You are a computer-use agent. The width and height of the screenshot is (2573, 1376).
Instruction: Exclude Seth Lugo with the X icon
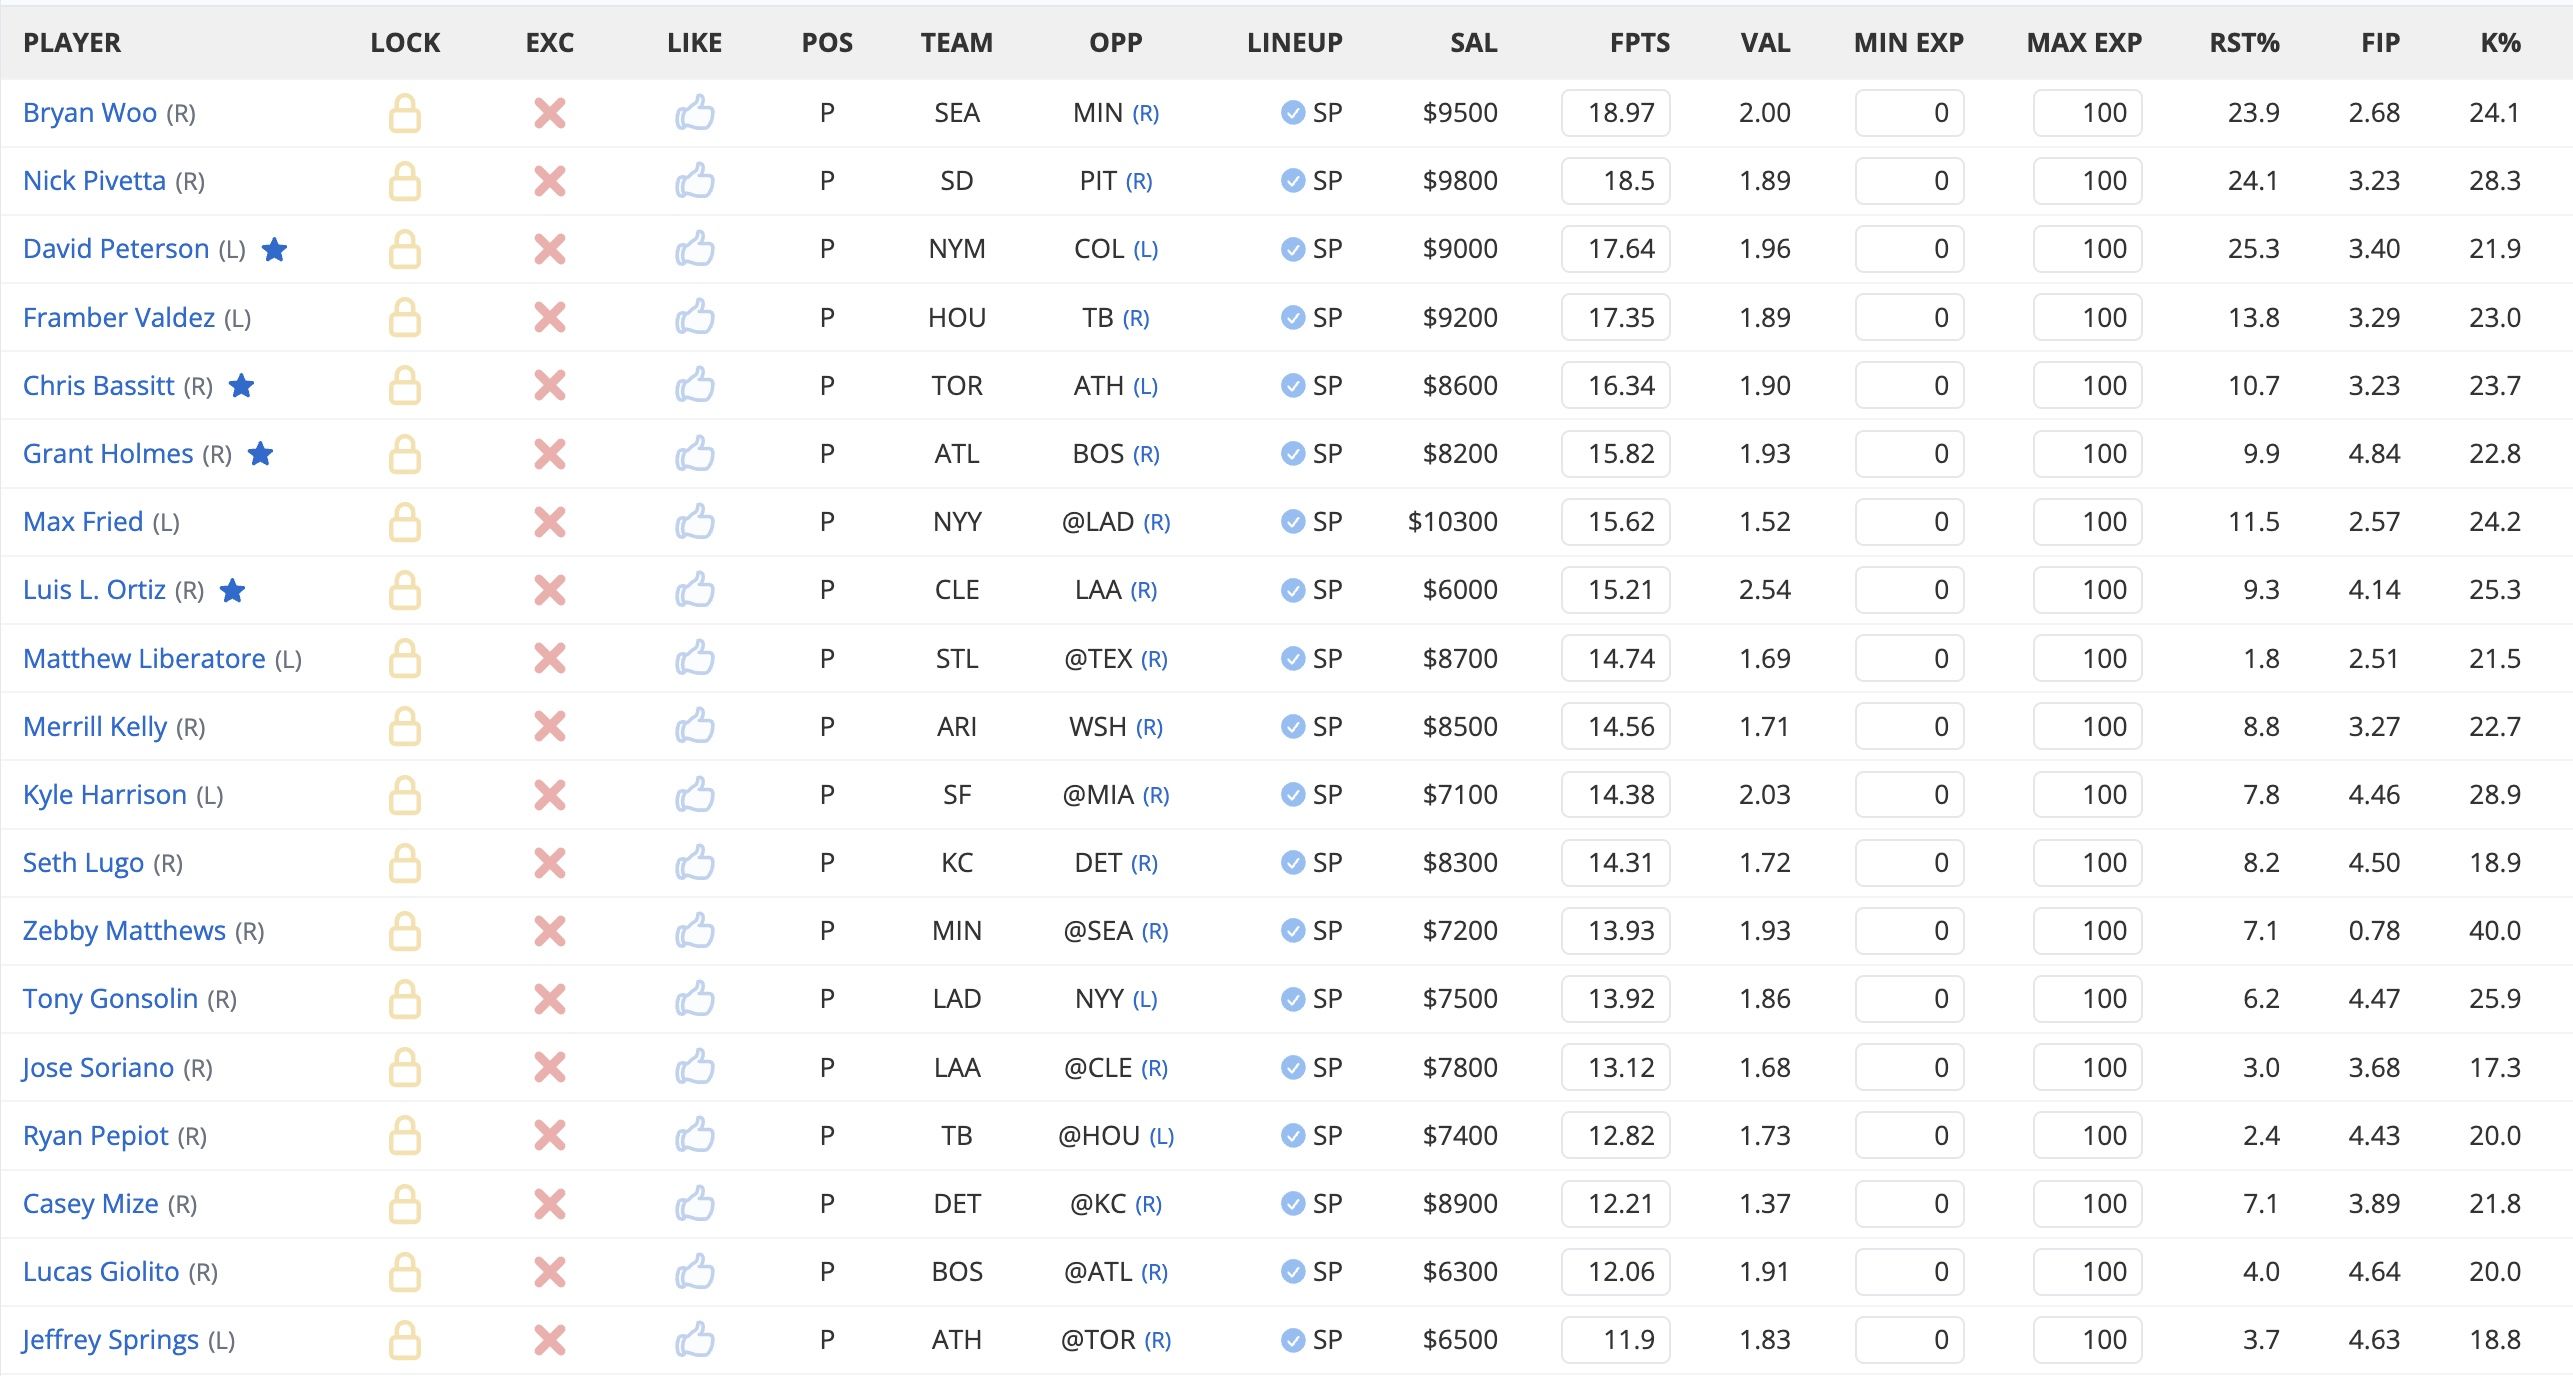pyautogui.click(x=550, y=863)
